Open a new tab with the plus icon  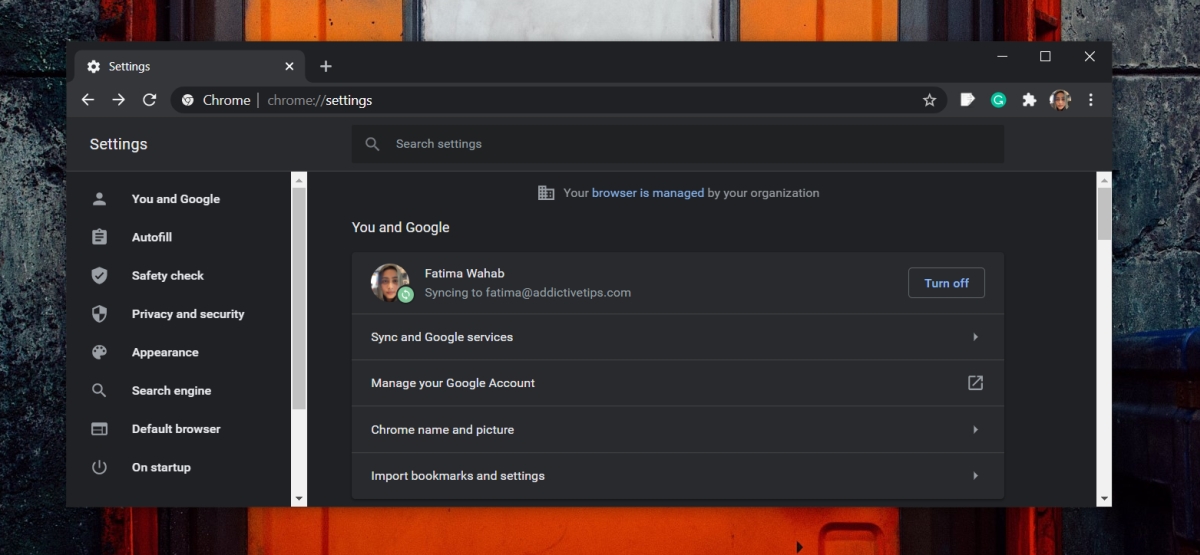[325, 66]
